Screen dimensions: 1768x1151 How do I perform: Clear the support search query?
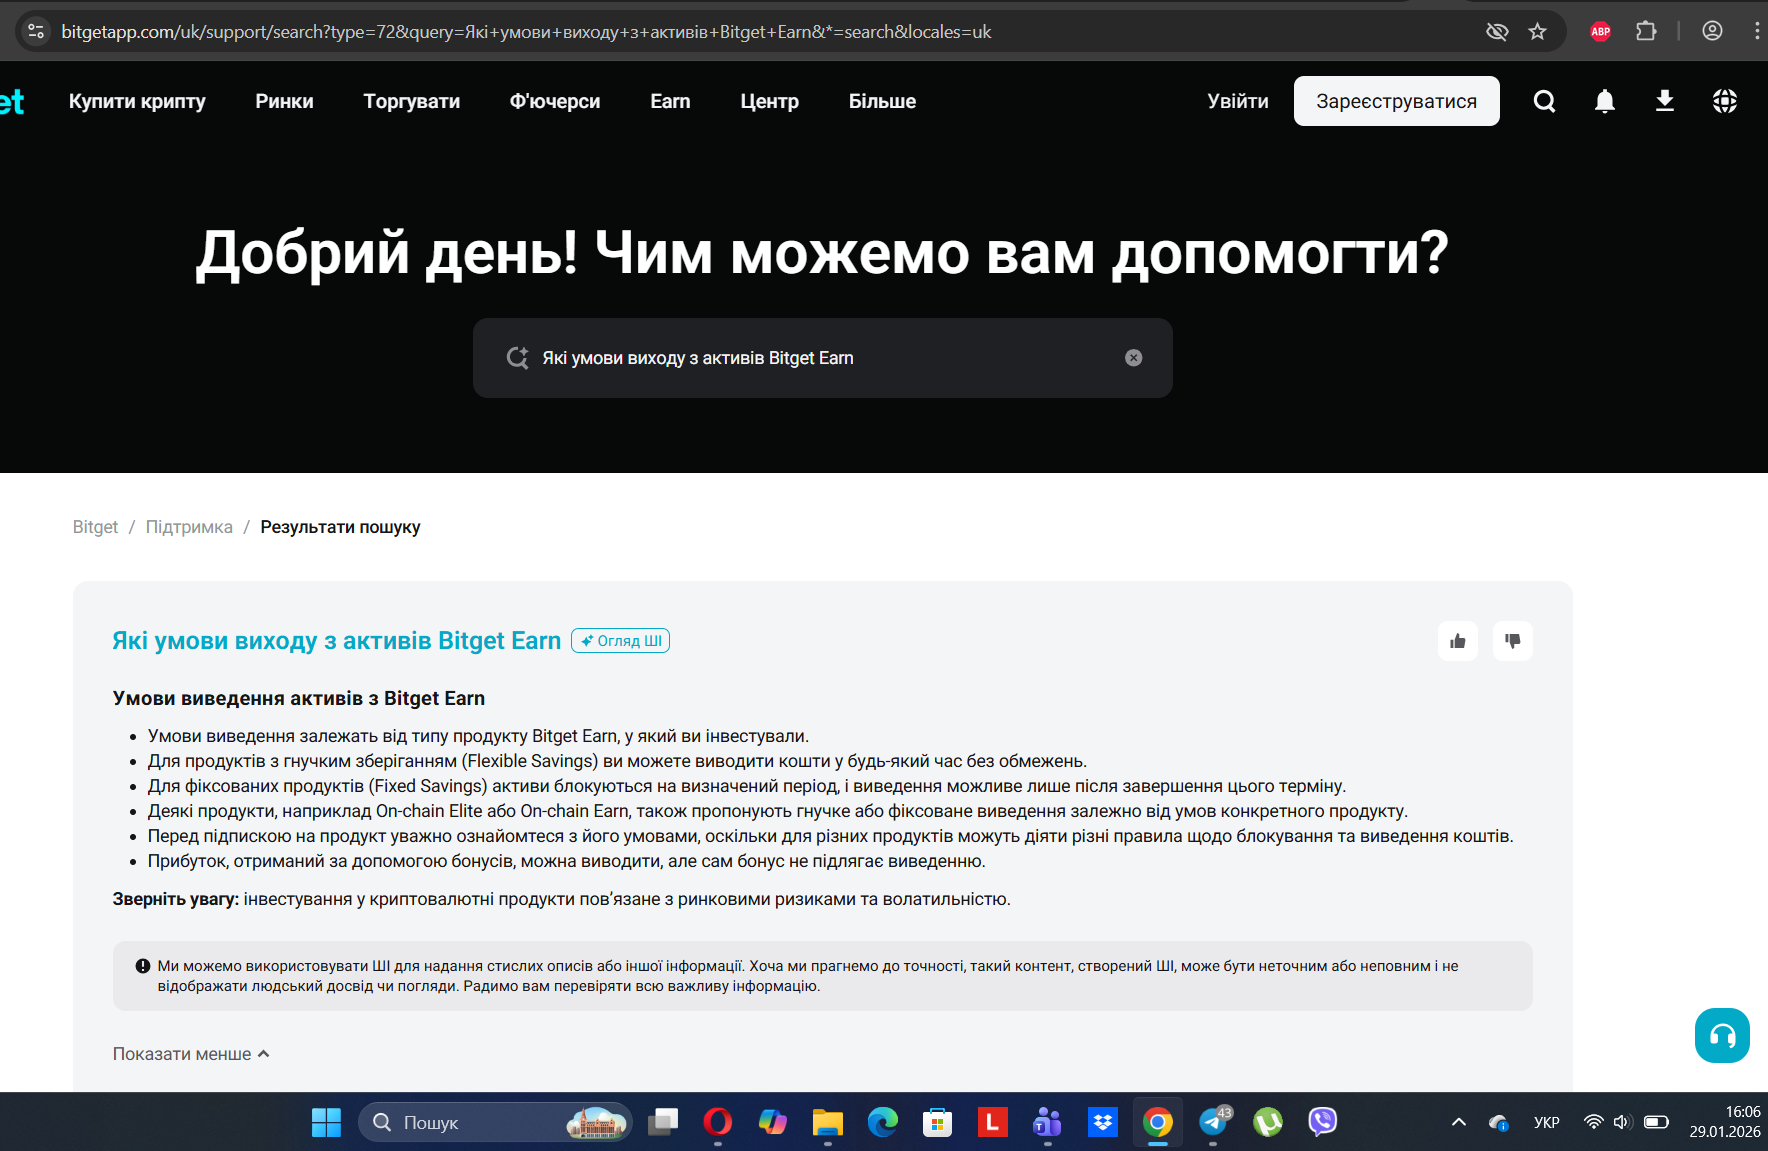(1133, 358)
